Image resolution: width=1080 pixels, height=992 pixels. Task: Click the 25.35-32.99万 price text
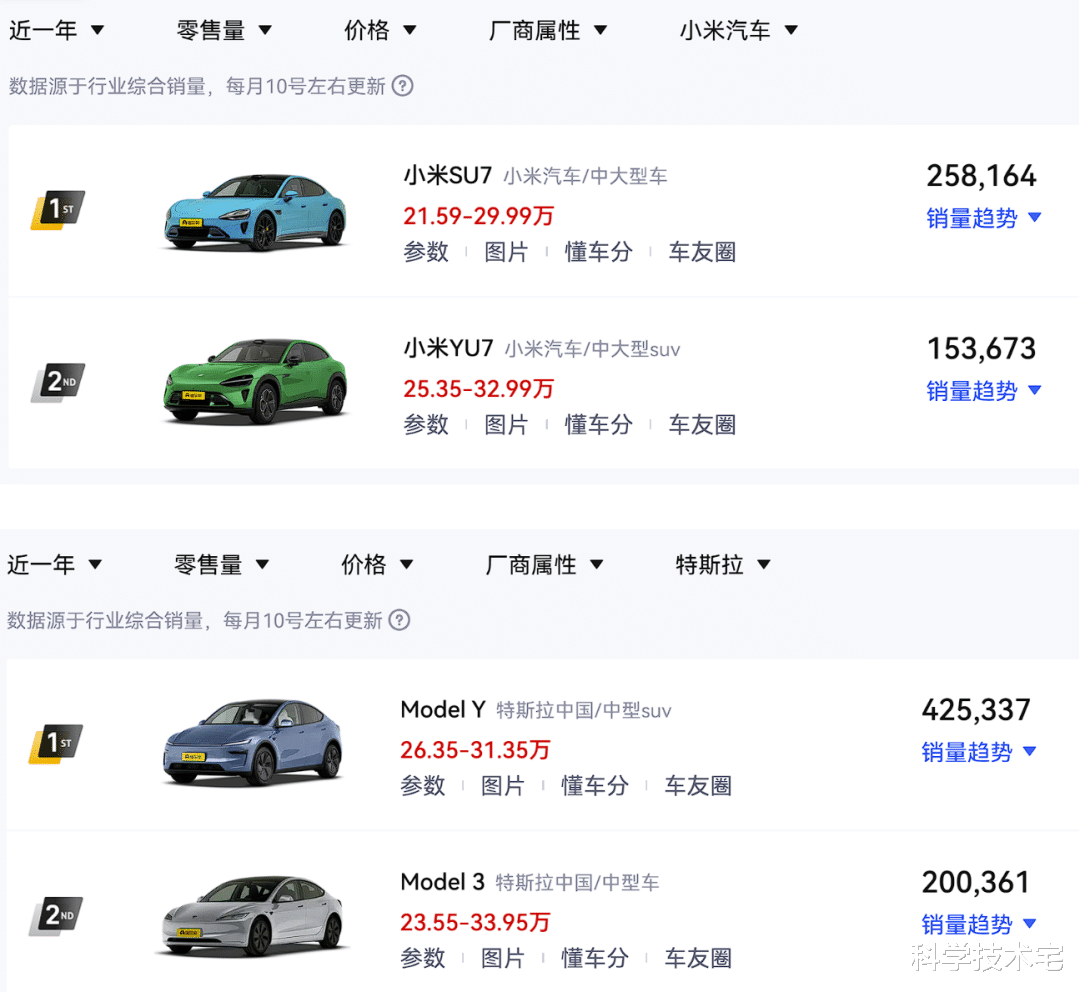click(x=479, y=389)
